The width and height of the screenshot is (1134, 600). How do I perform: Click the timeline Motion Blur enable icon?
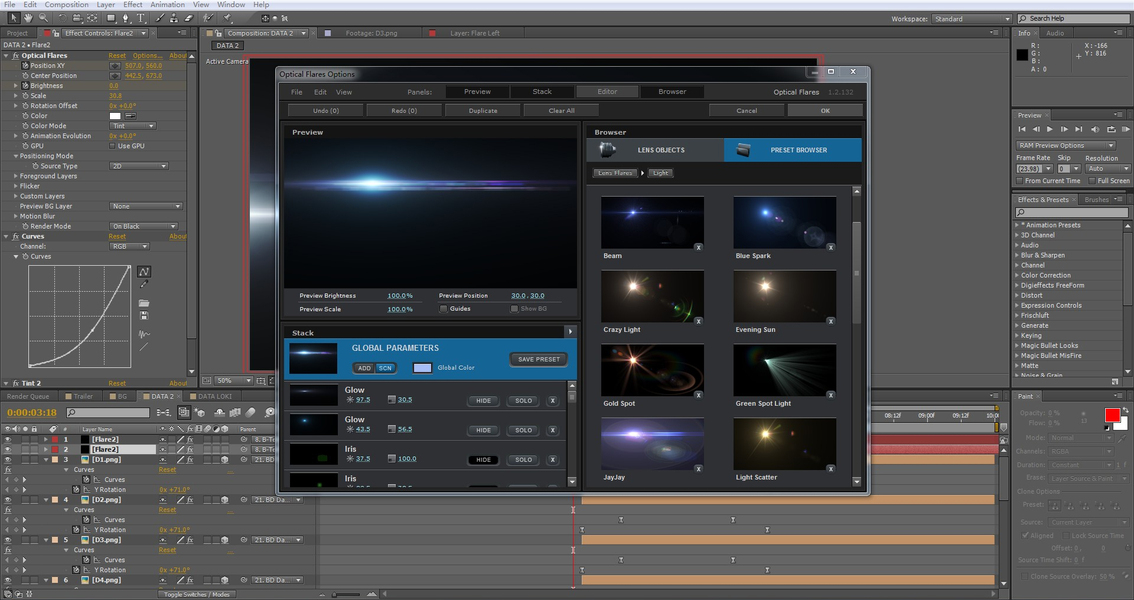coord(251,412)
